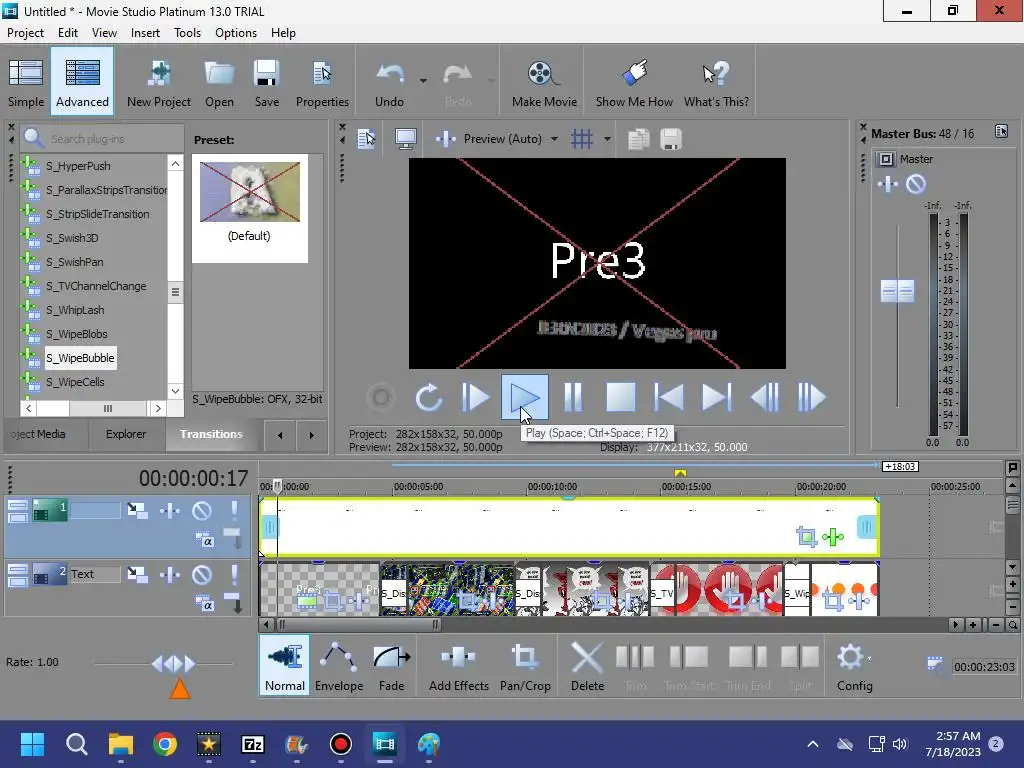The image size is (1024, 768).
Task: Open the Tools menu
Action: pyautogui.click(x=187, y=33)
